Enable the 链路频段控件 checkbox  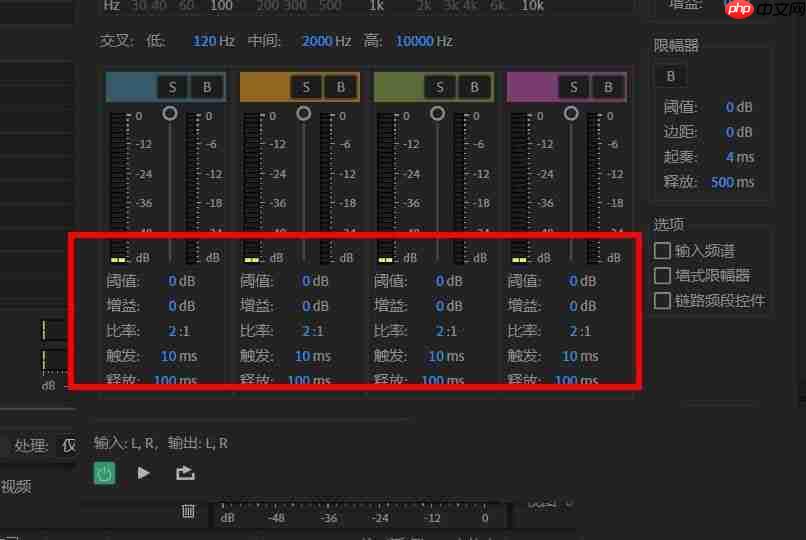coord(662,301)
